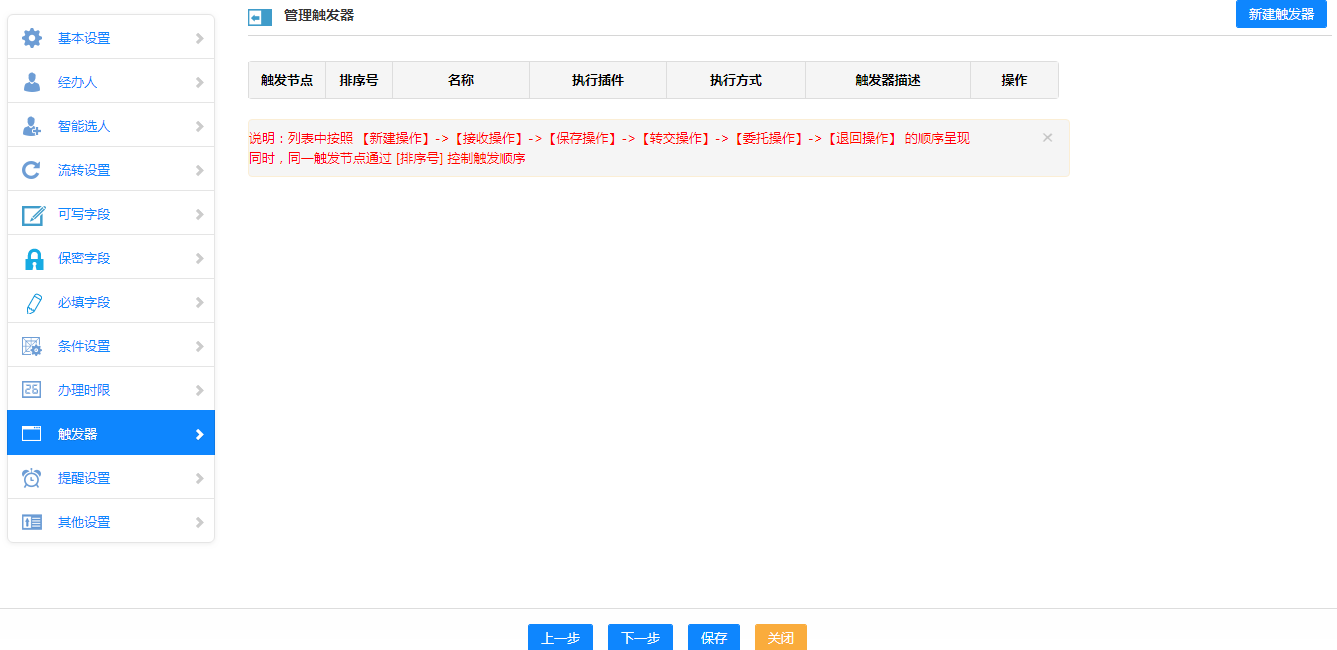Click the 保存 button
This screenshot has height=650, width=1337.
(x=714, y=637)
